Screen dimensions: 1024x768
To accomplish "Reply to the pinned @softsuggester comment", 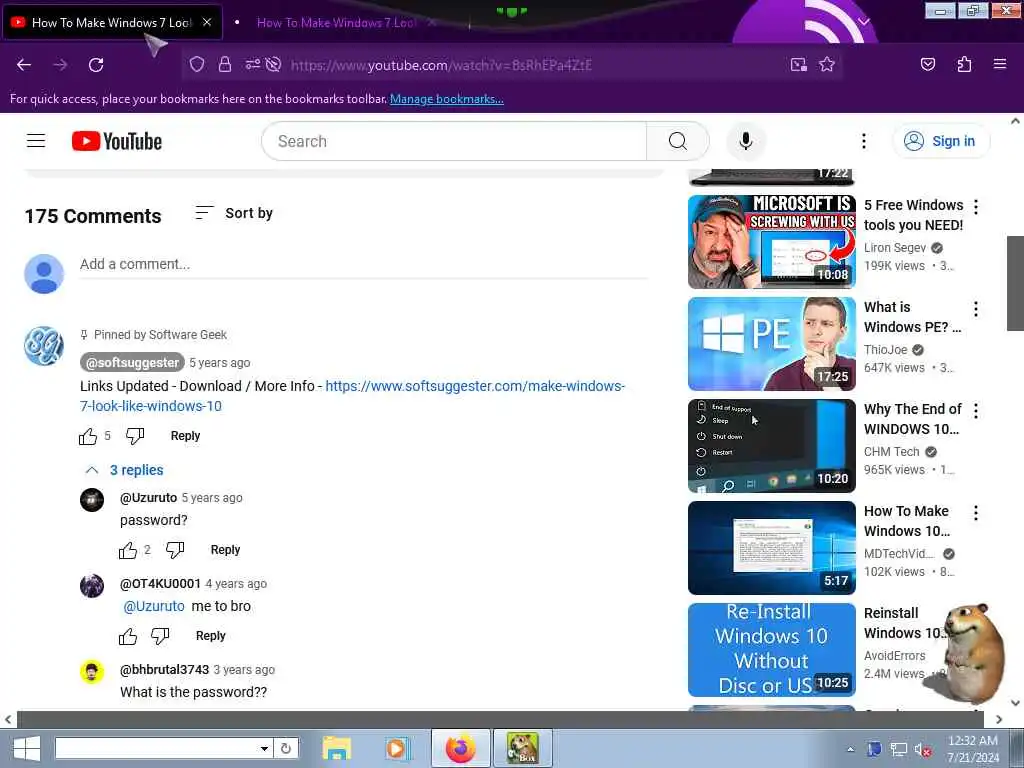I will point(185,436).
